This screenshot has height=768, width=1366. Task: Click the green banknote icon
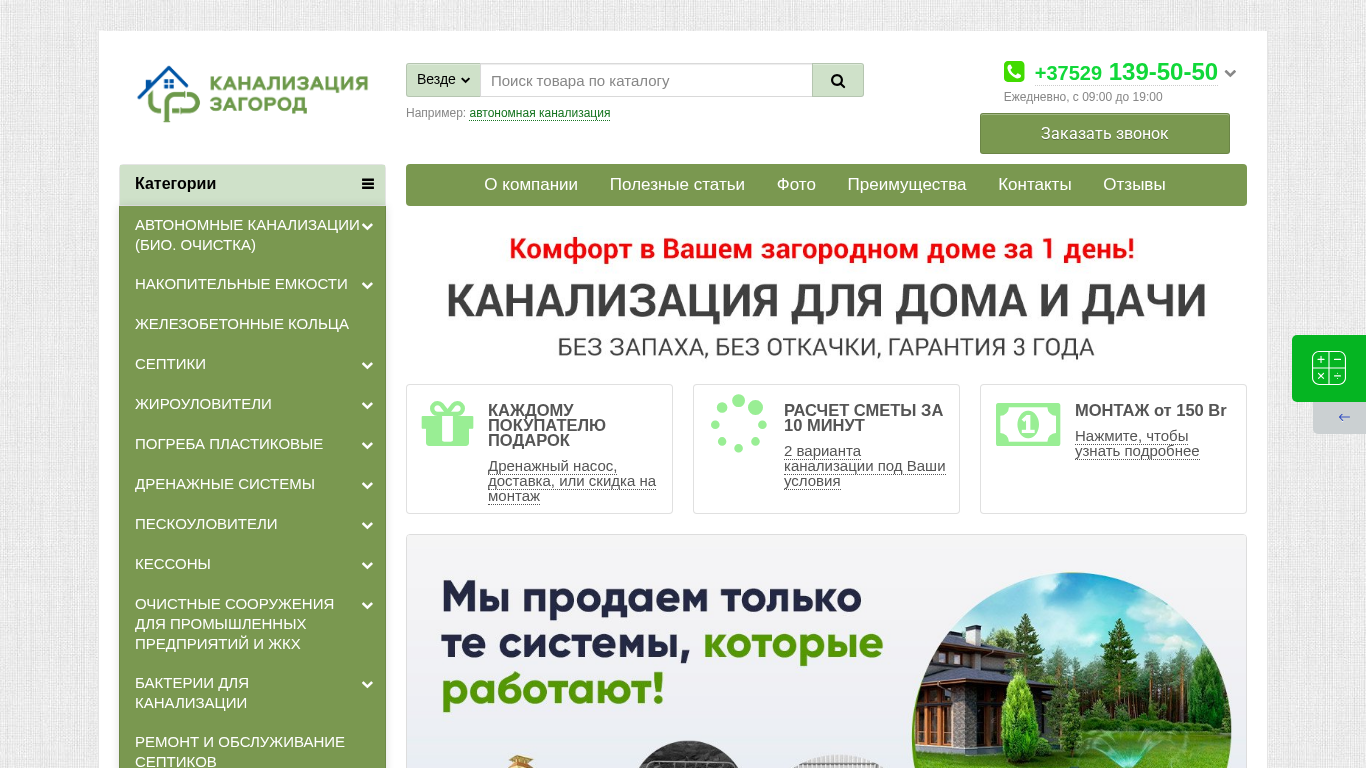coord(1028,424)
